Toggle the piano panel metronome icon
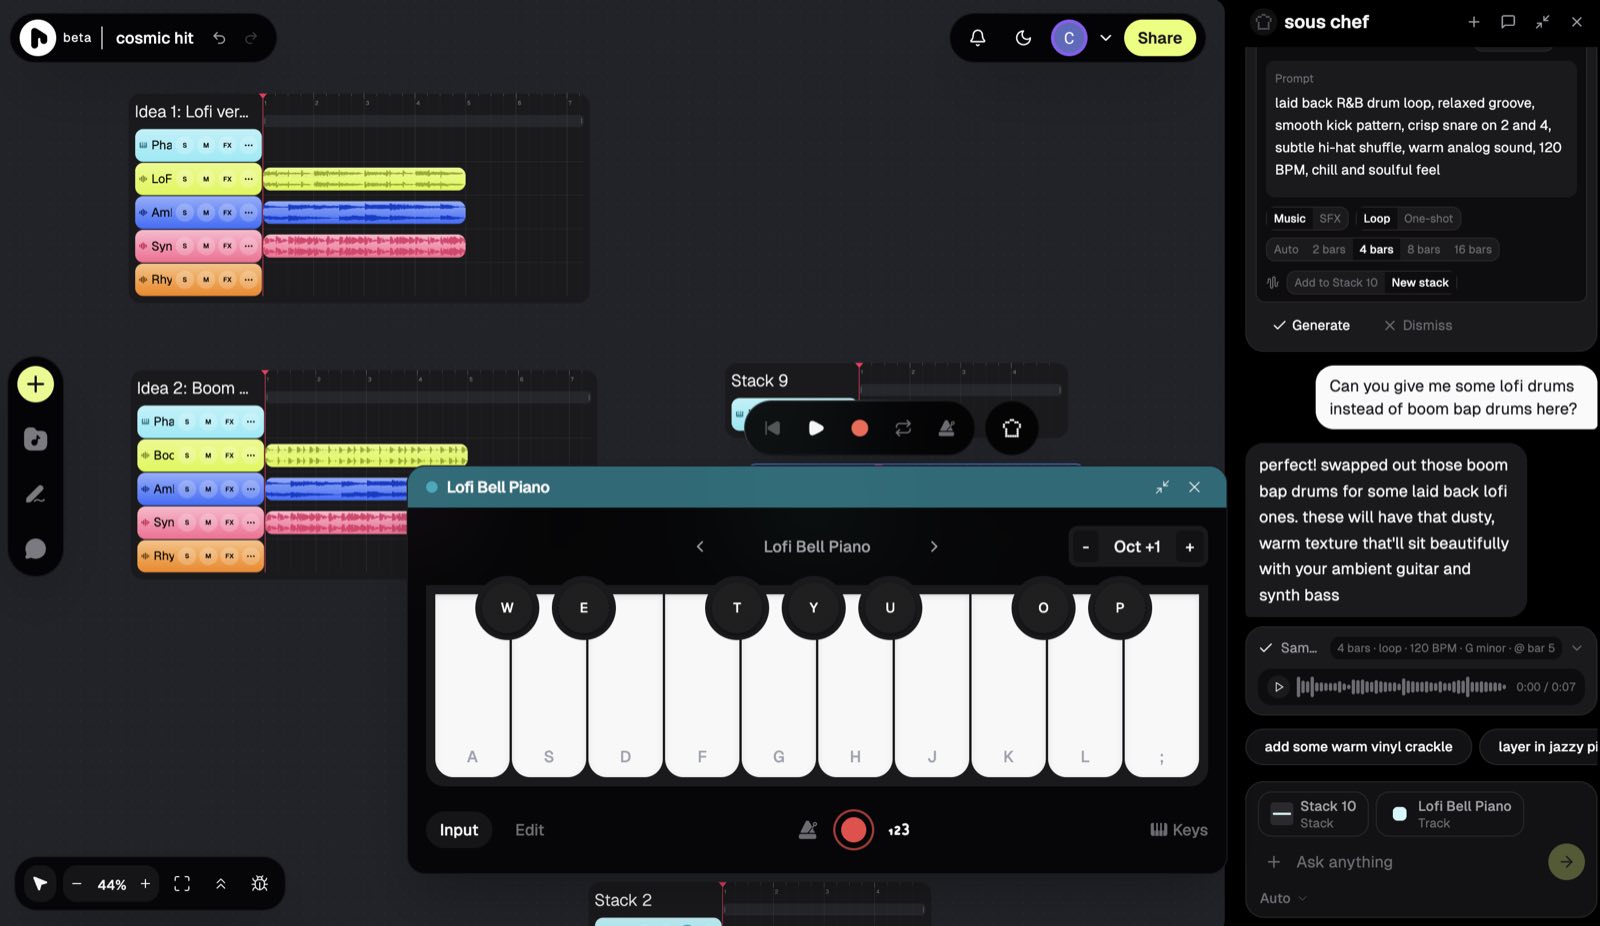 (808, 830)
